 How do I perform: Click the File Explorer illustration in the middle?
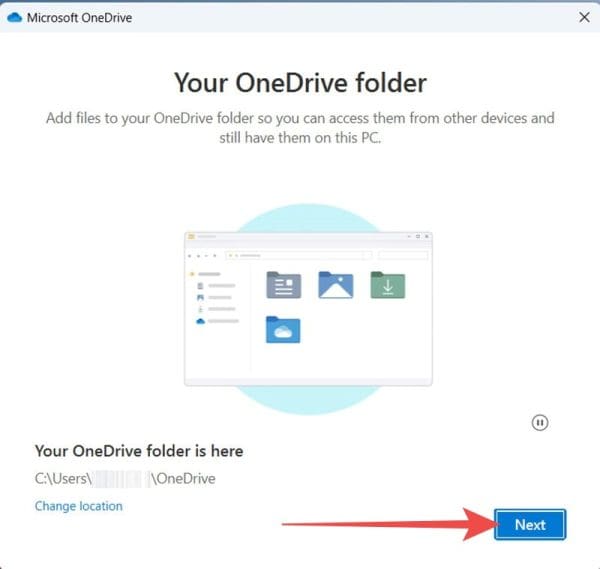click(308, 309)
